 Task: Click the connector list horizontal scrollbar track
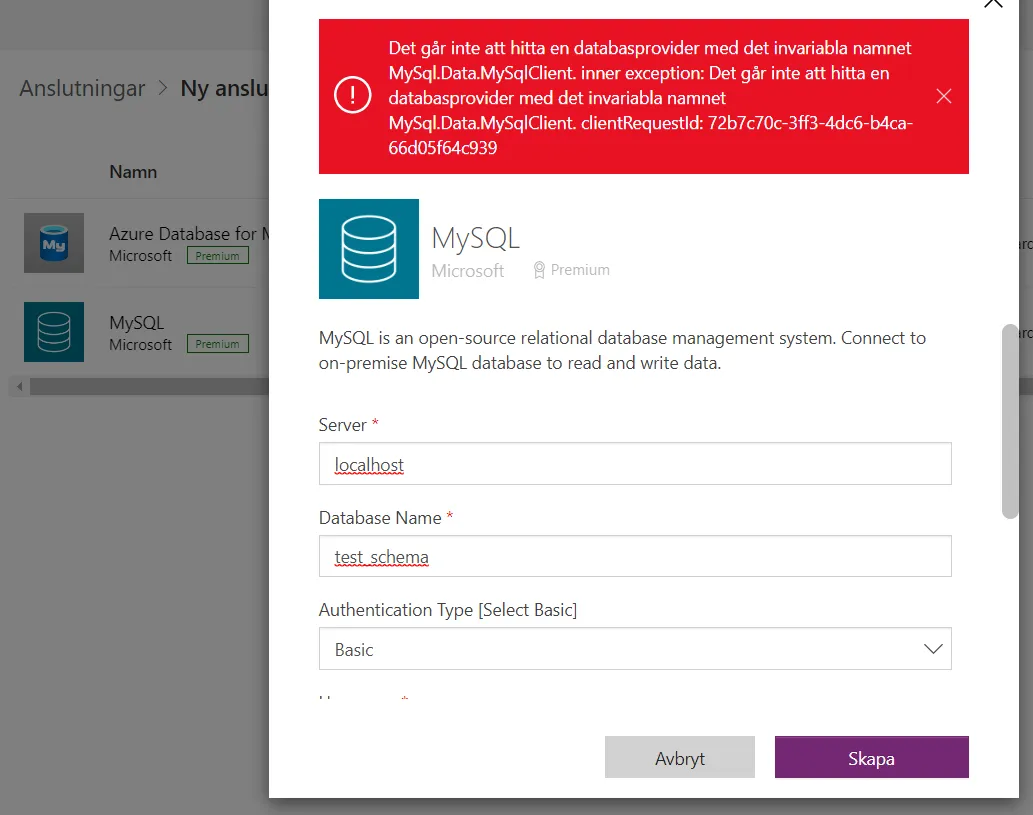149,387
